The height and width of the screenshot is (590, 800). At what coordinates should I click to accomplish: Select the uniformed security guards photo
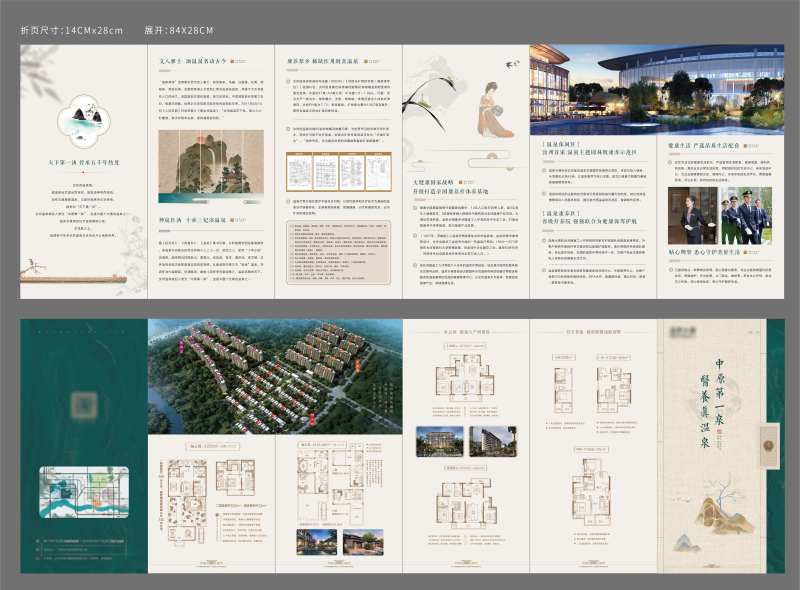point(747,216)
